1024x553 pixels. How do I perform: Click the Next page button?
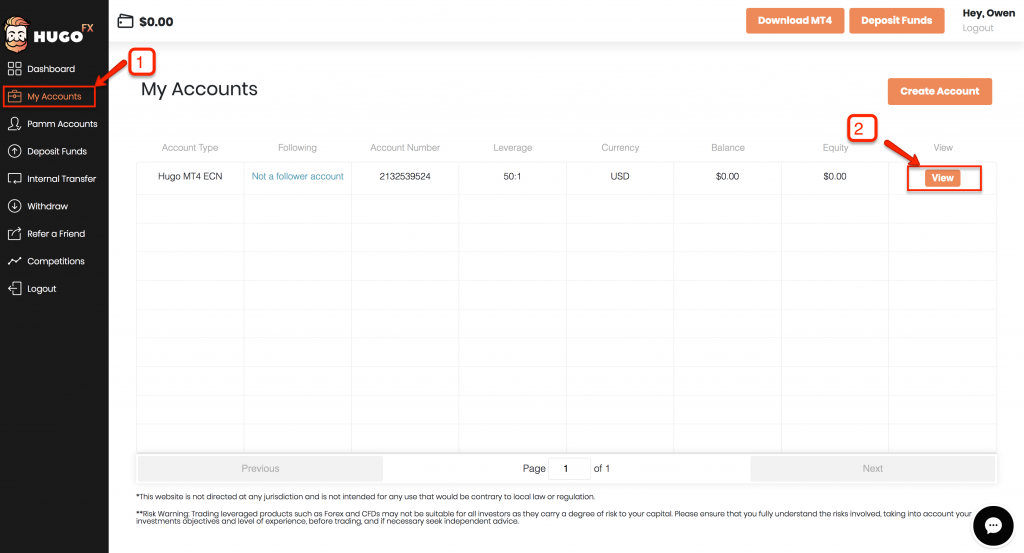[872, 468]
